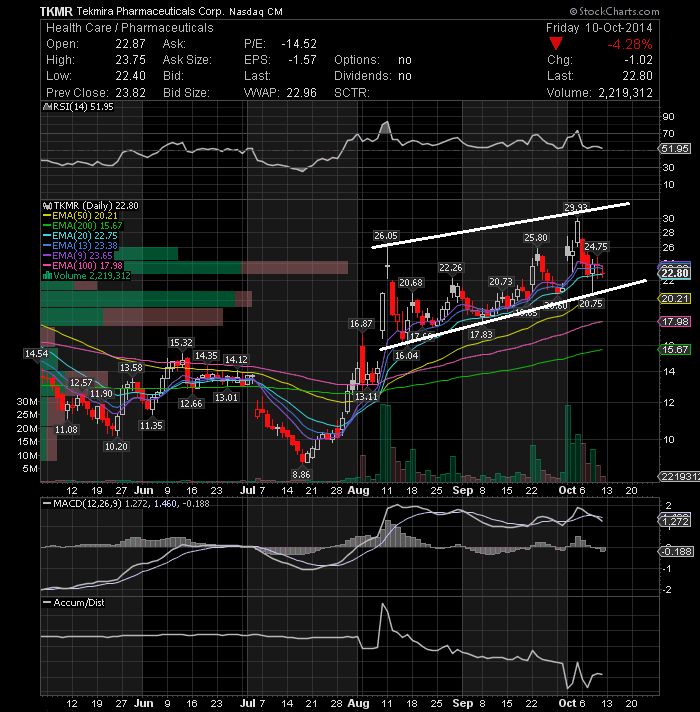Click the green 15.67 EMA tag on right axis
The height and width of the screenshot is (712, 700).
coord(675,350)
